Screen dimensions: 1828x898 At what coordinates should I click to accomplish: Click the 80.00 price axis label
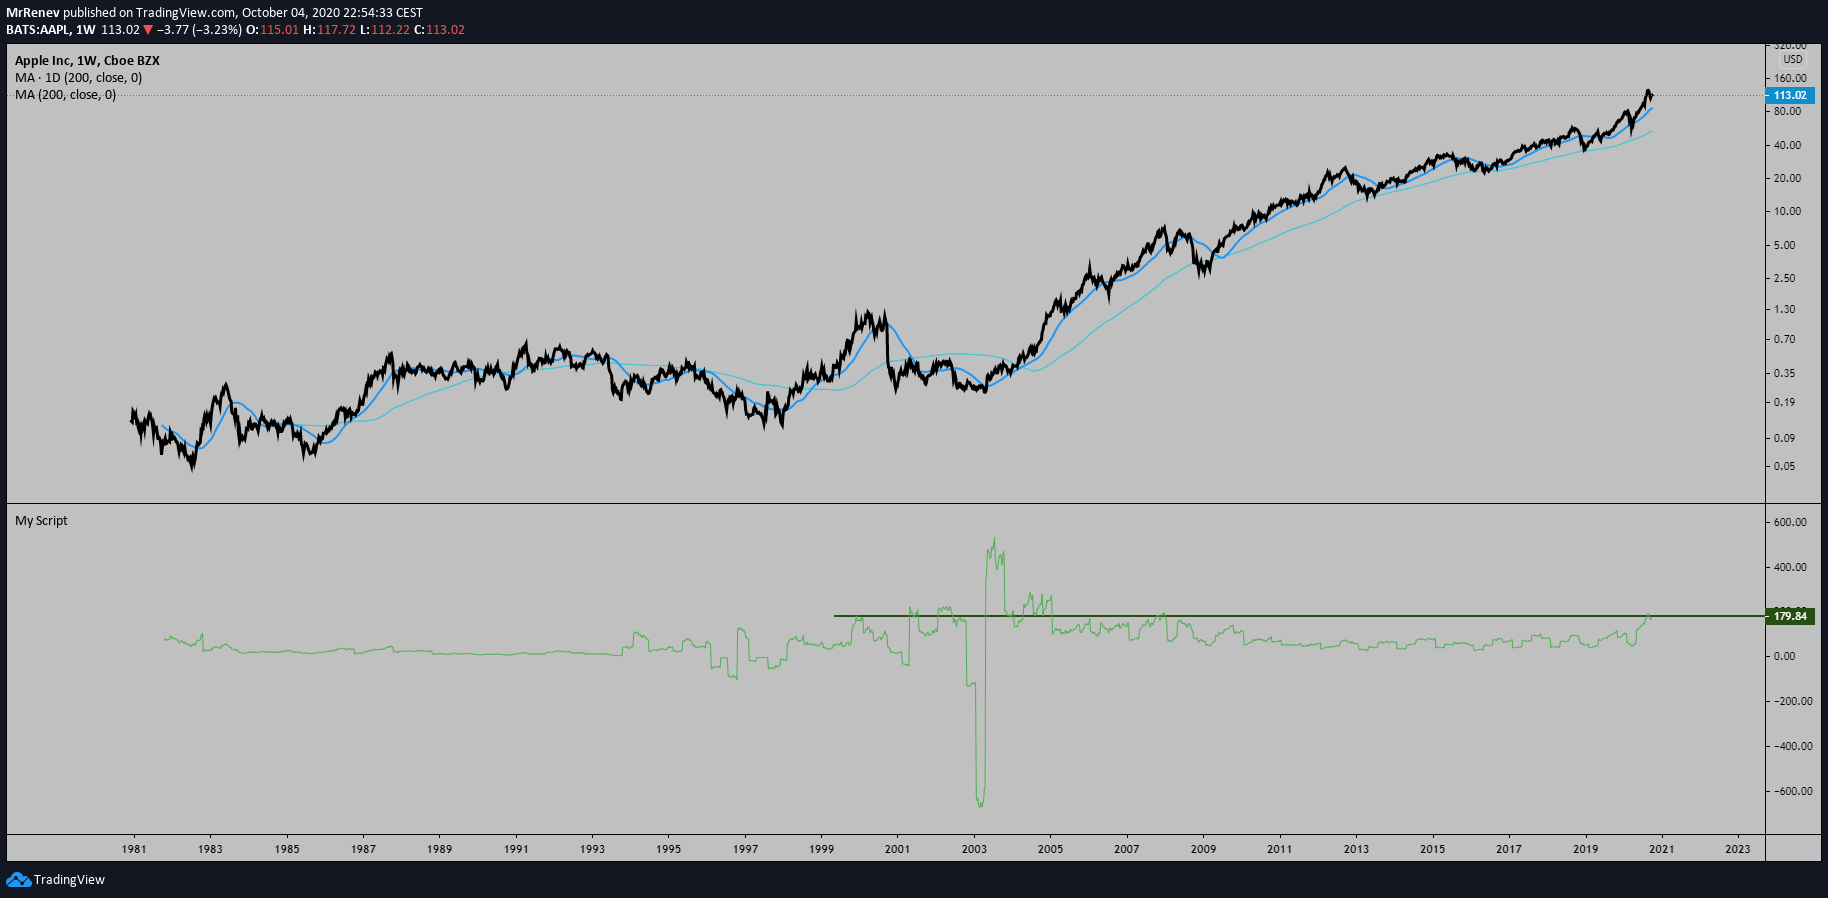coord(1788,111)
